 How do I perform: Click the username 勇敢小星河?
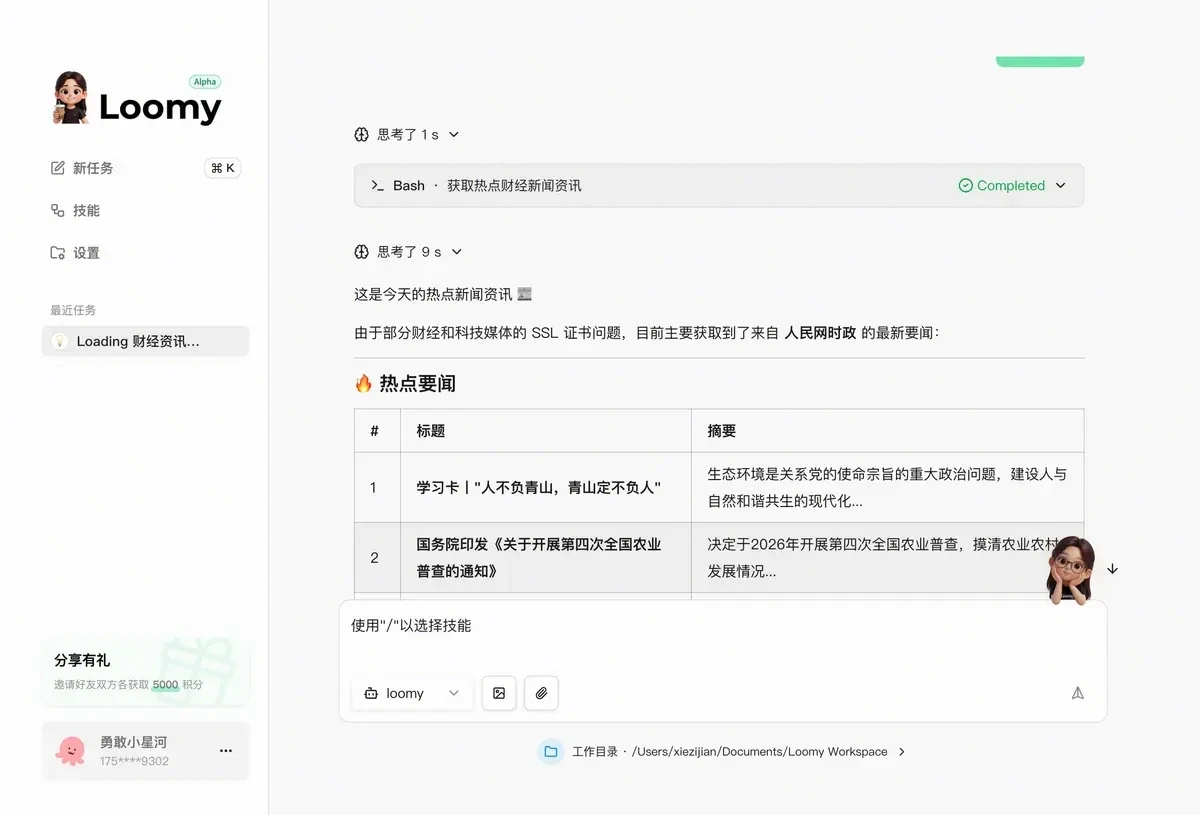pyautogui.click(x=133, y=742)
